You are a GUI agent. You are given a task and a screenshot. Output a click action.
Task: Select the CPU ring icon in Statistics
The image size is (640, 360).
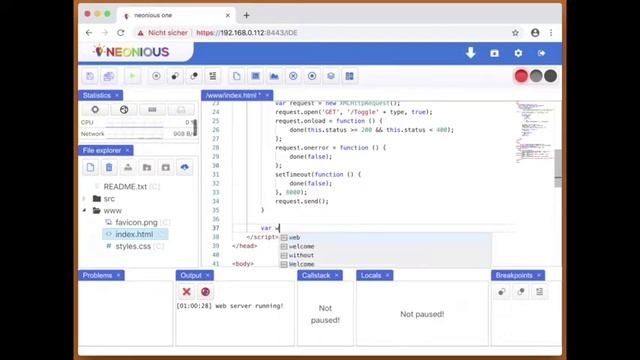click(95, 109)
